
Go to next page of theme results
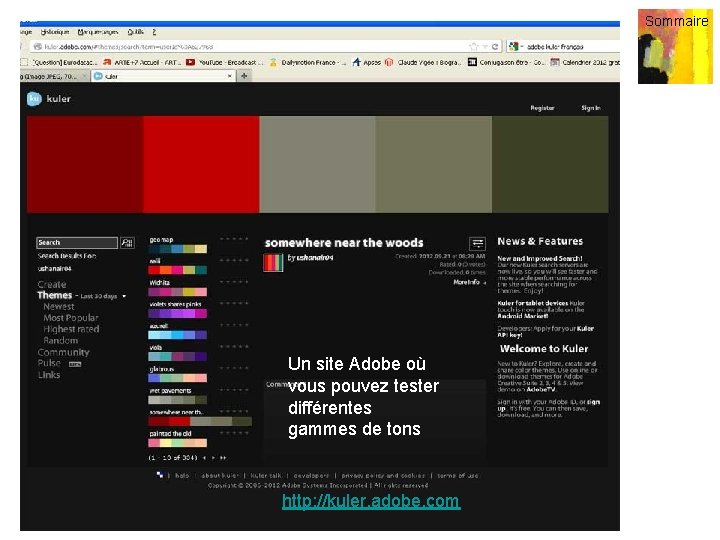coord(213,457)
